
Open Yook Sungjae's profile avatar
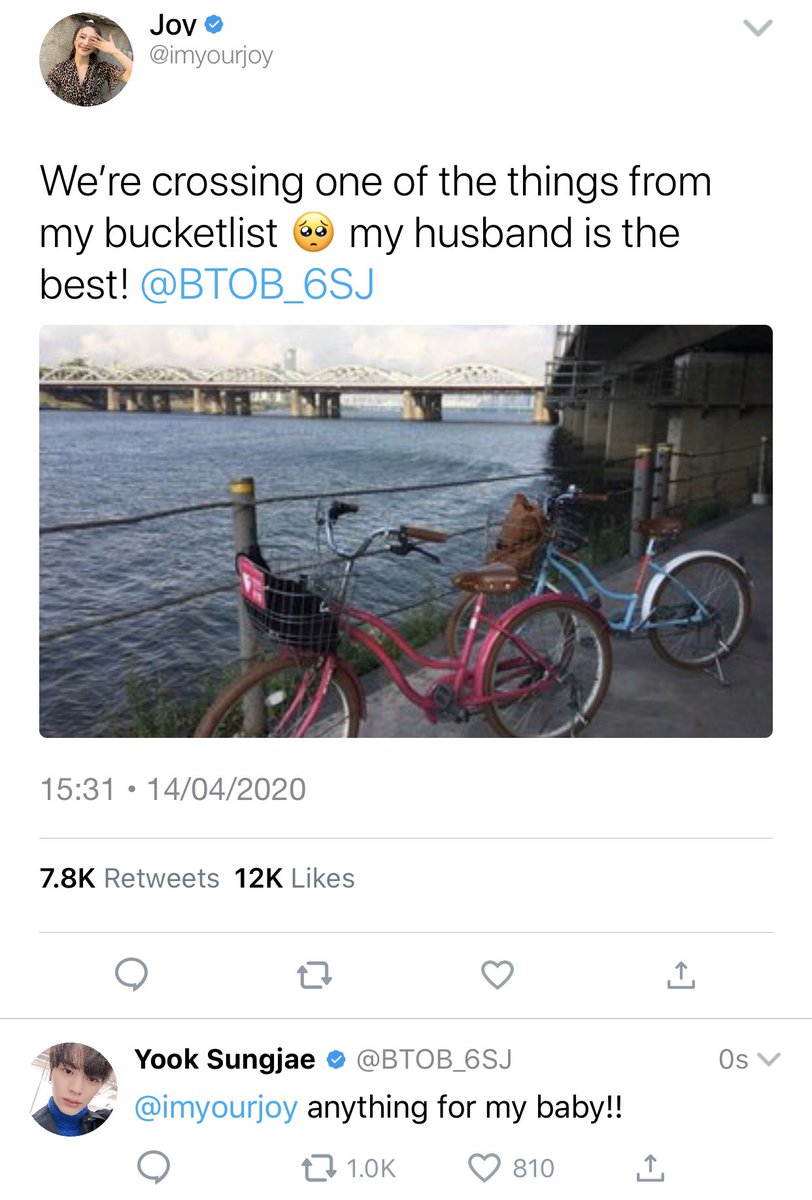point(72,1089)
